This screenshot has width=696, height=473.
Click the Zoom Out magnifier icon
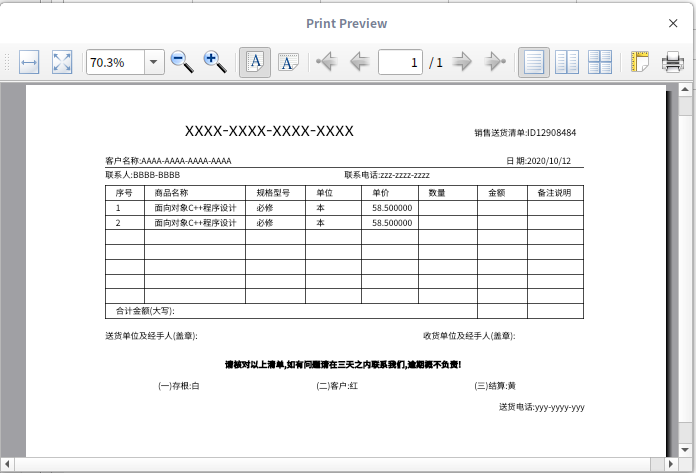tap(182, 62)
